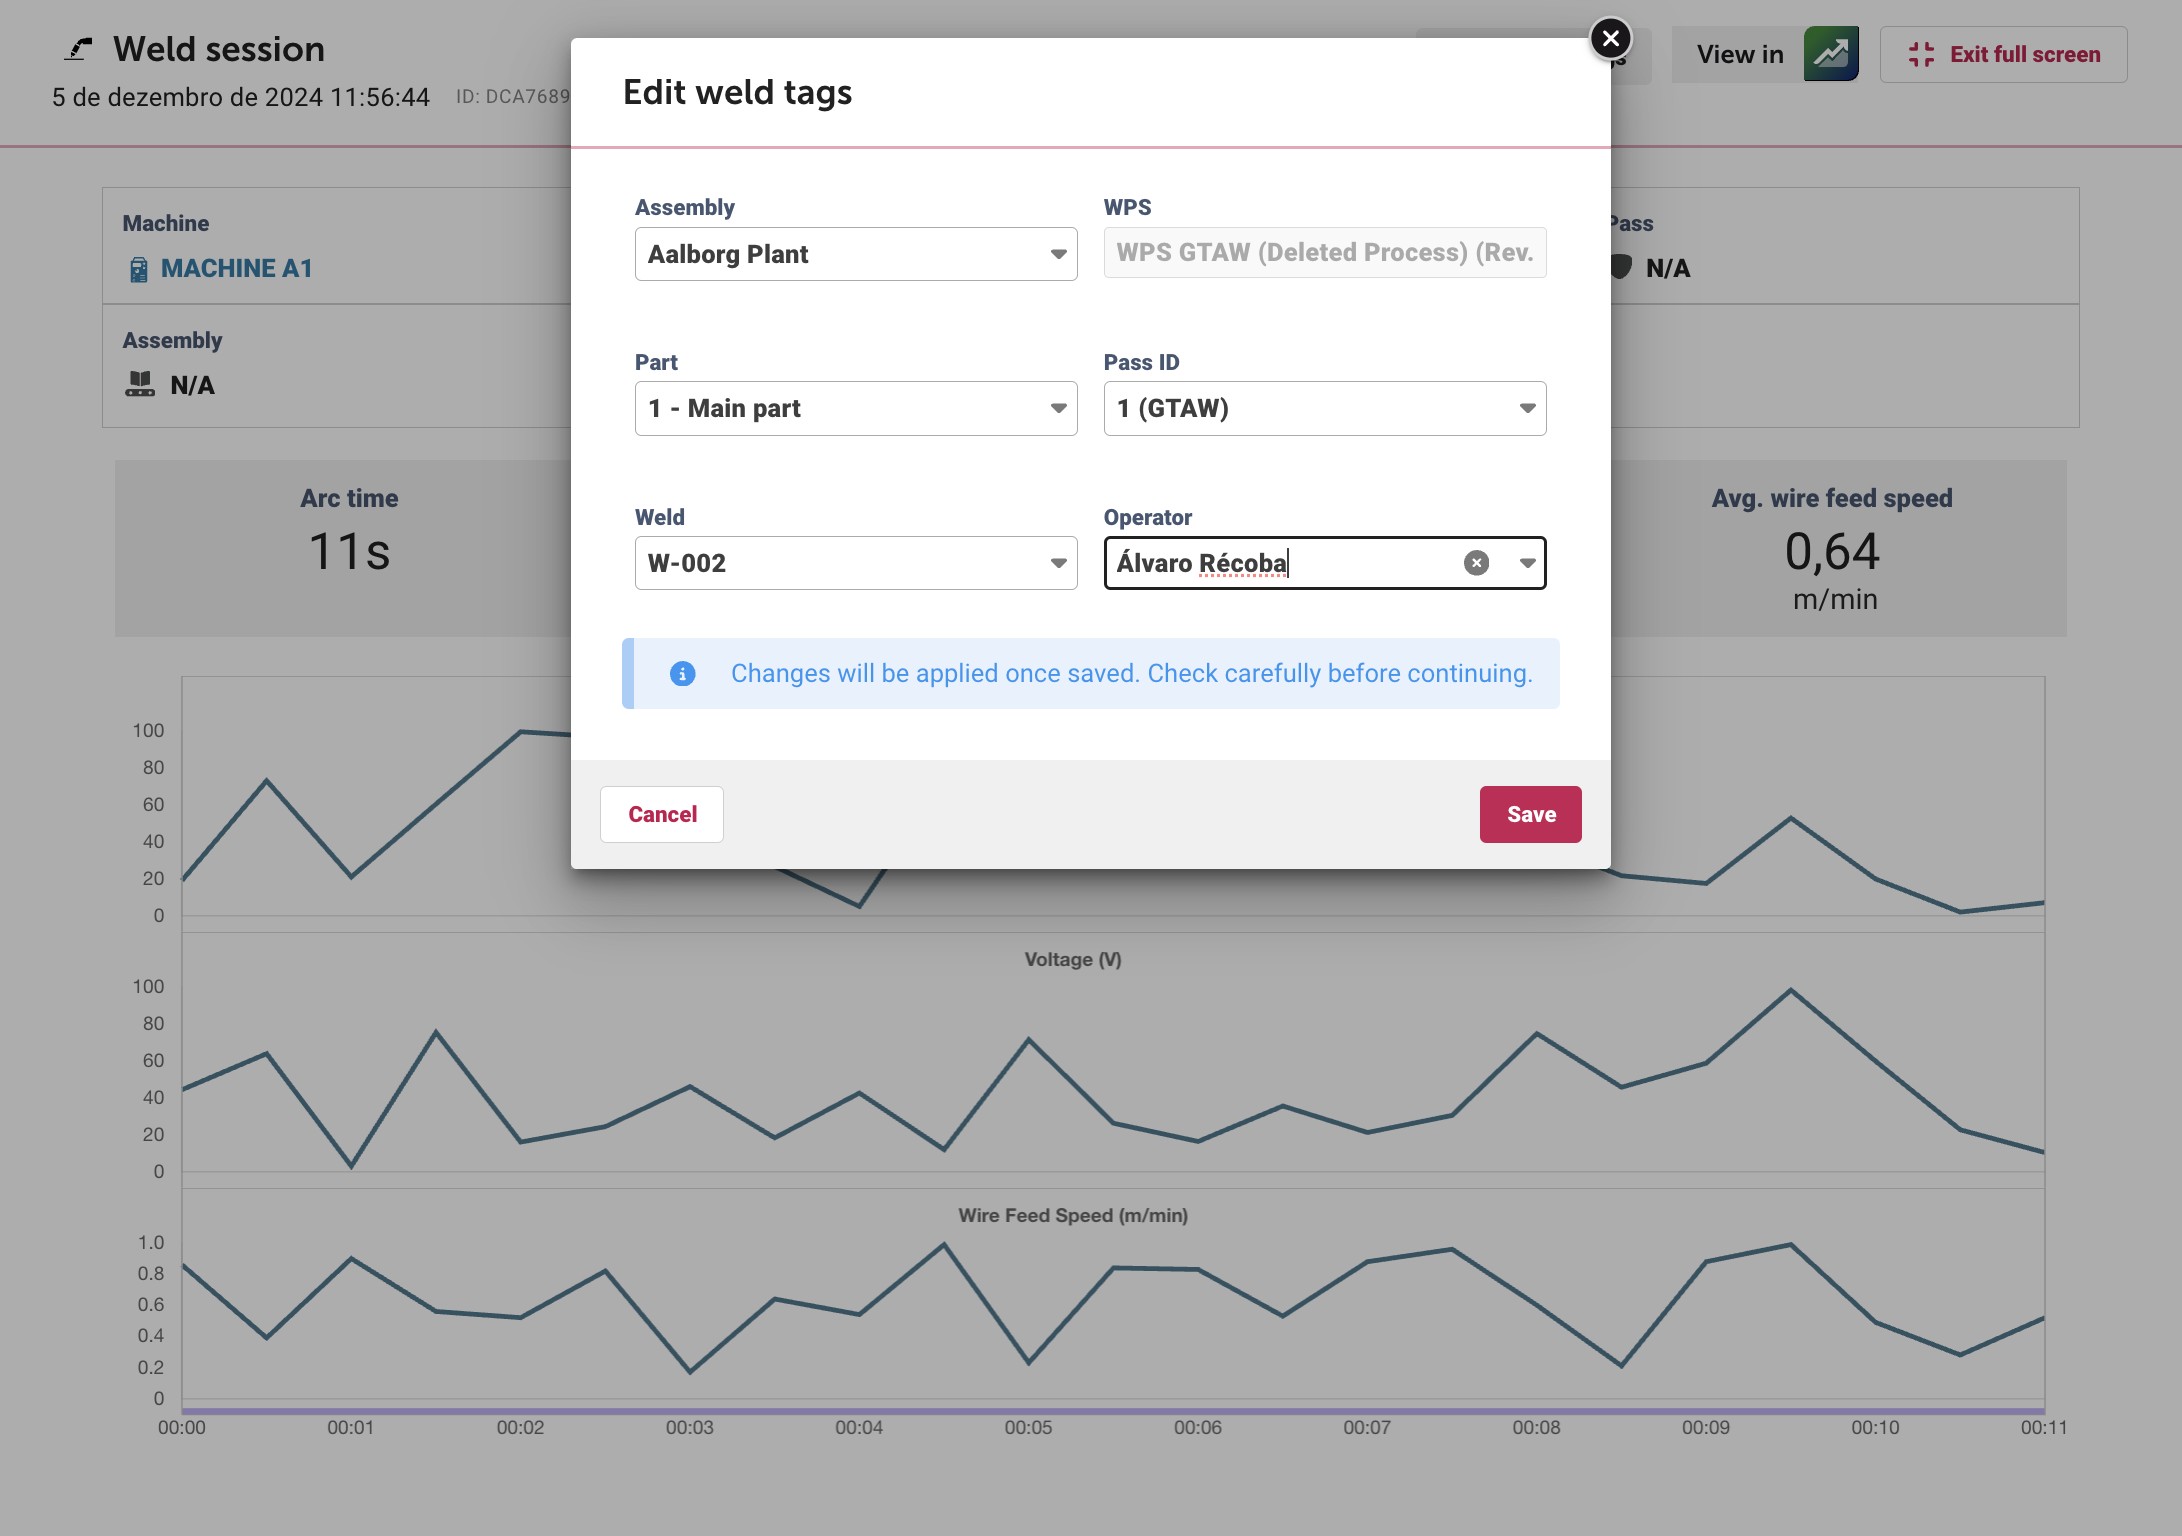
Task: Expand the Operator dropdown arrow
Action: (1527, 563)
